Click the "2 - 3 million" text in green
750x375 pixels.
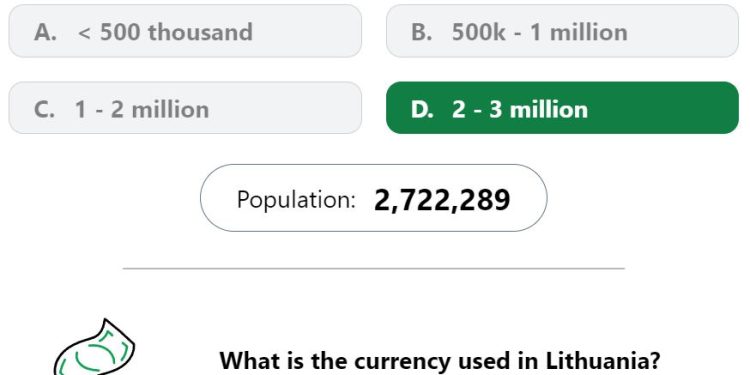pyautogui.click(x=520, y=110)
